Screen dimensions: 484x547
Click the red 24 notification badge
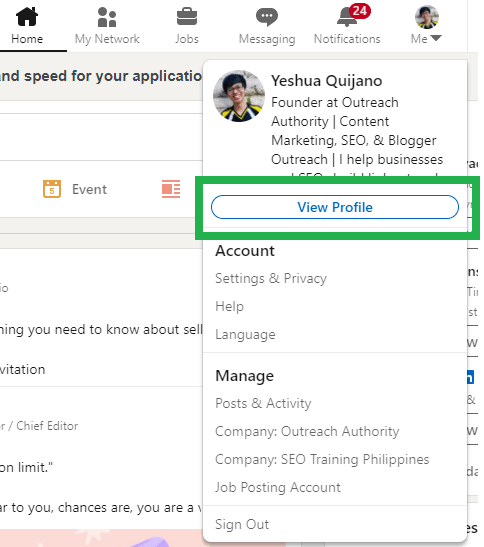point(360,11)
